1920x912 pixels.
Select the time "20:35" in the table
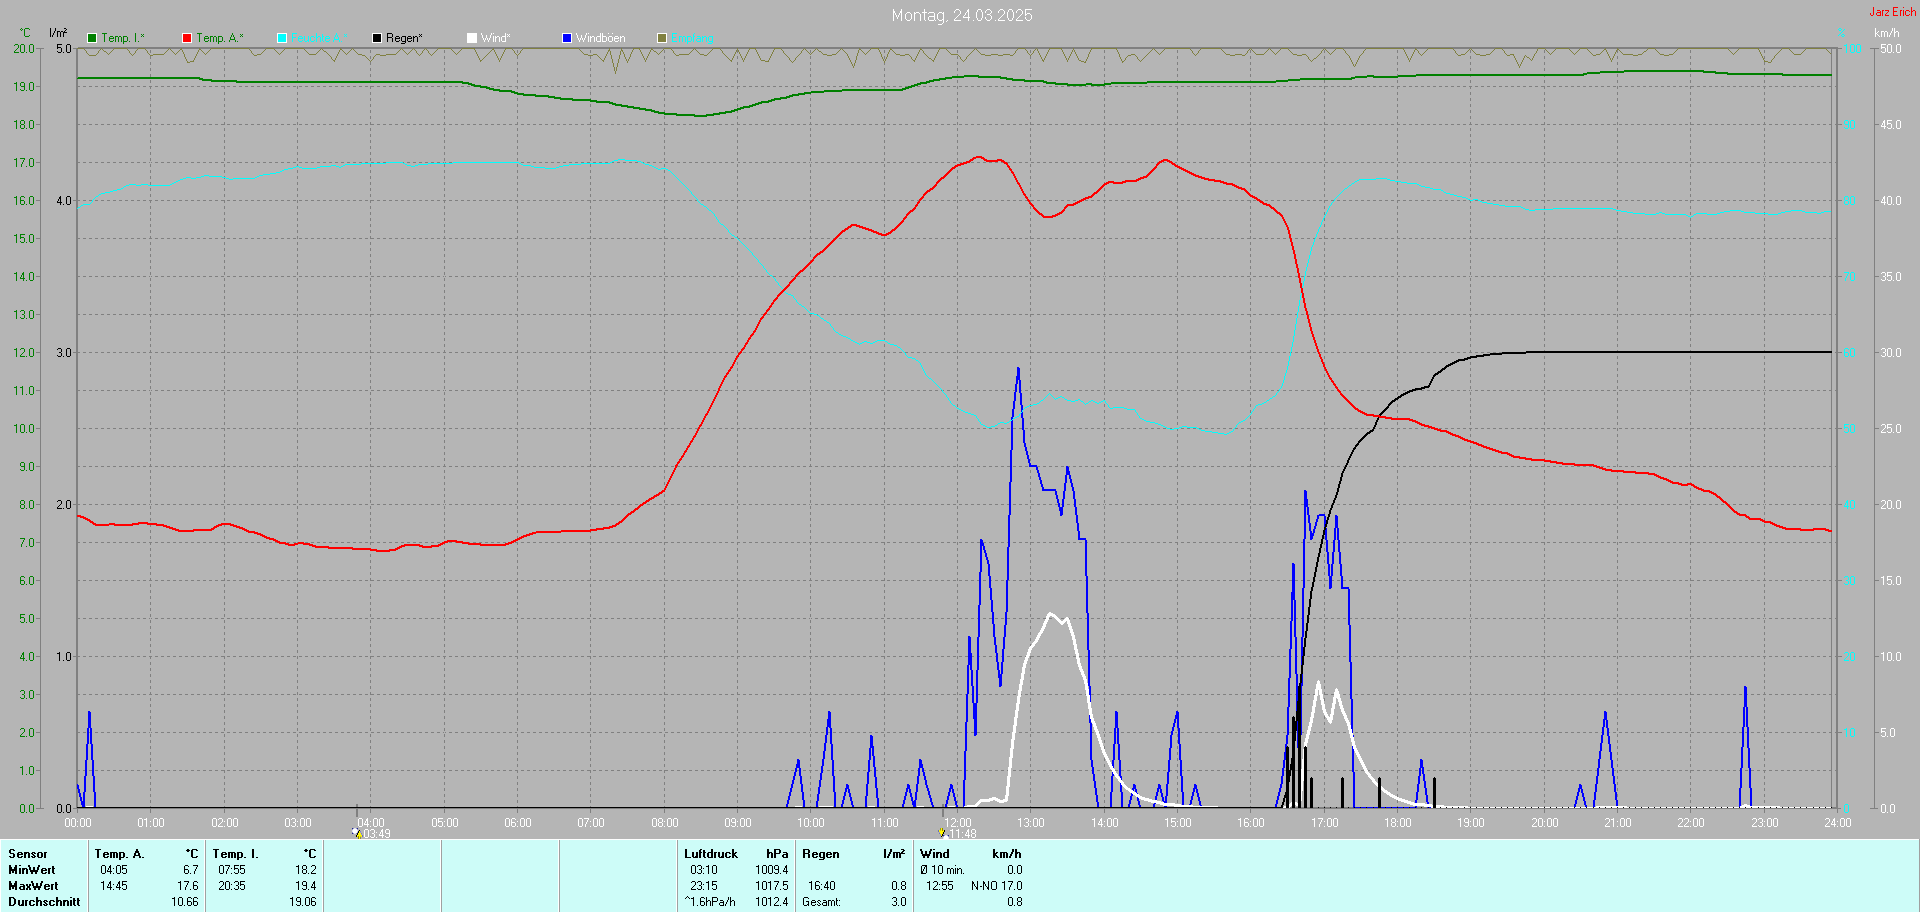232,886
